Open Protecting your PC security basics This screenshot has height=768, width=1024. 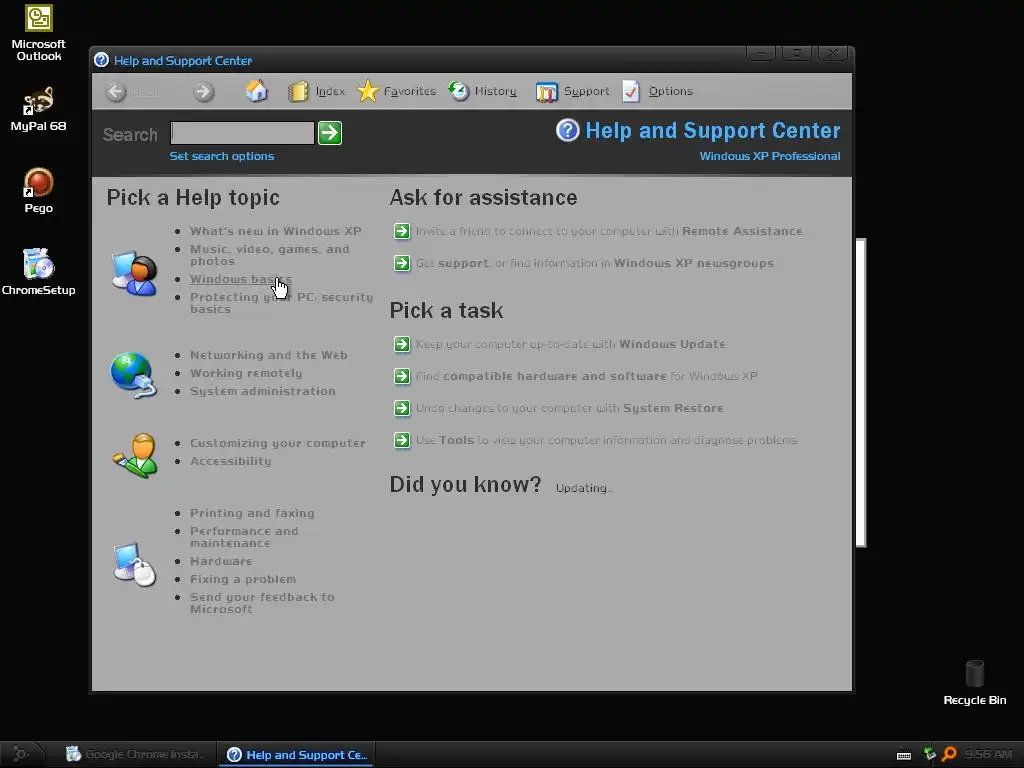pos(281,303)
